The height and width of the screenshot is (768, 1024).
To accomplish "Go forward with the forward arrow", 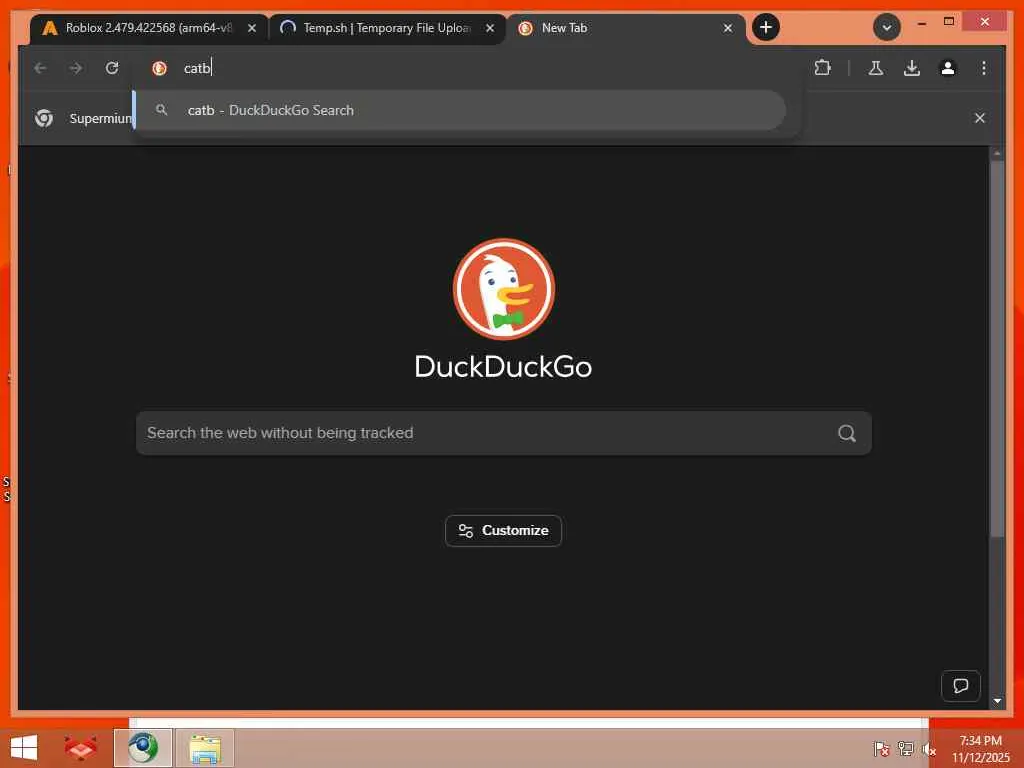I will (x=76, y=68).
